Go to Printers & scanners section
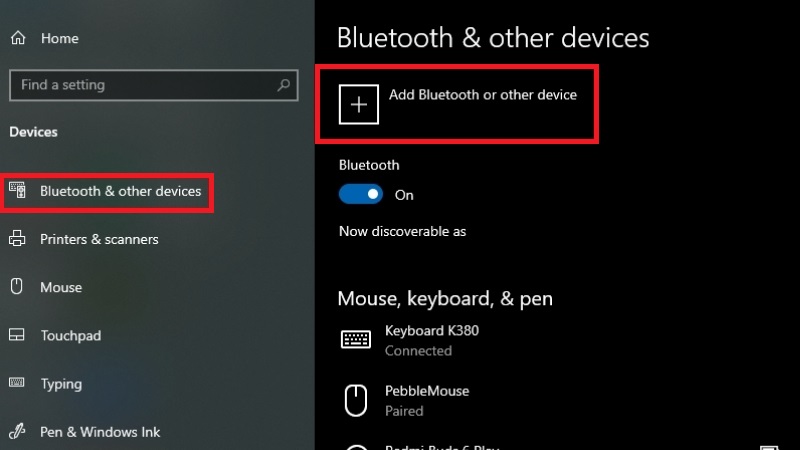800x450 pixels. click(x=99, y=239)
